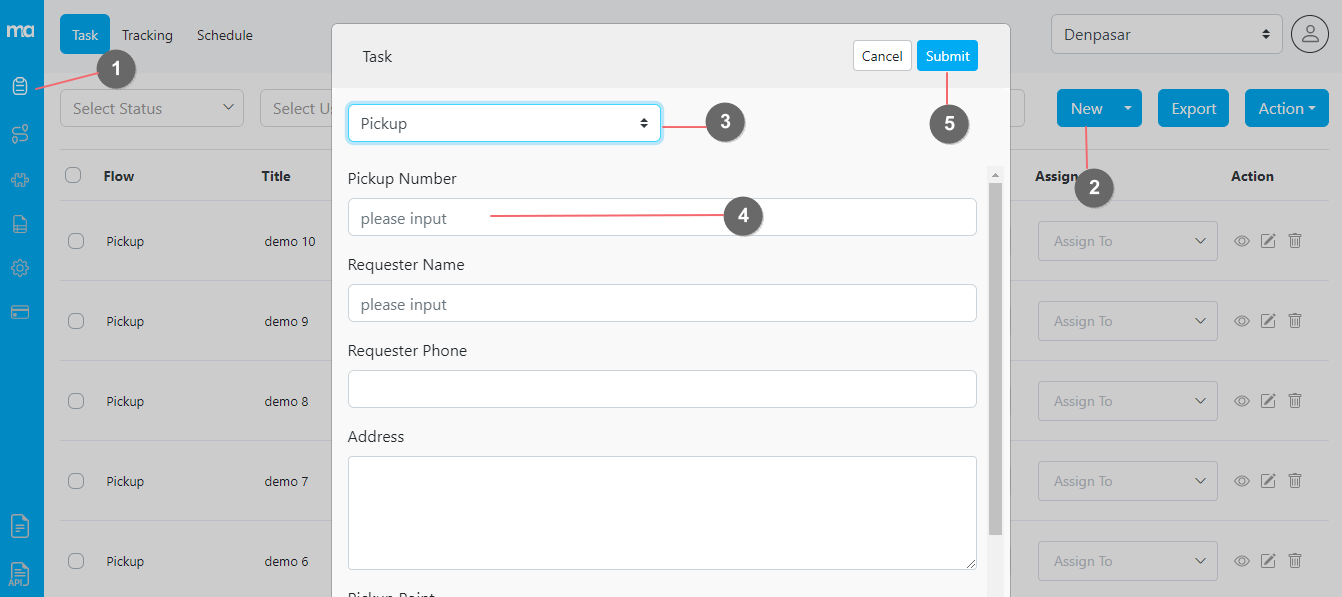Open the puzzle-piece integrations icon
This screenshot has width=1342, height=597.
coord(21,178)
